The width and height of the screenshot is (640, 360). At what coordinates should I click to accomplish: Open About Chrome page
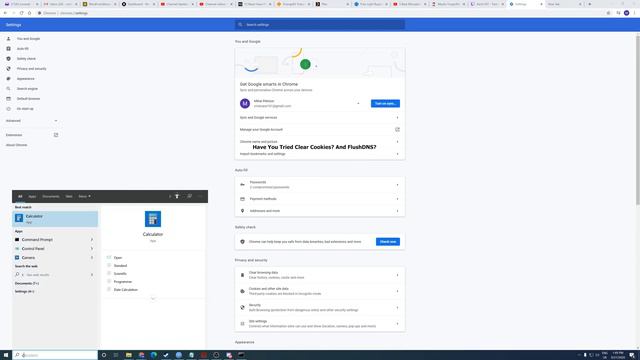[x=16, y=145]
